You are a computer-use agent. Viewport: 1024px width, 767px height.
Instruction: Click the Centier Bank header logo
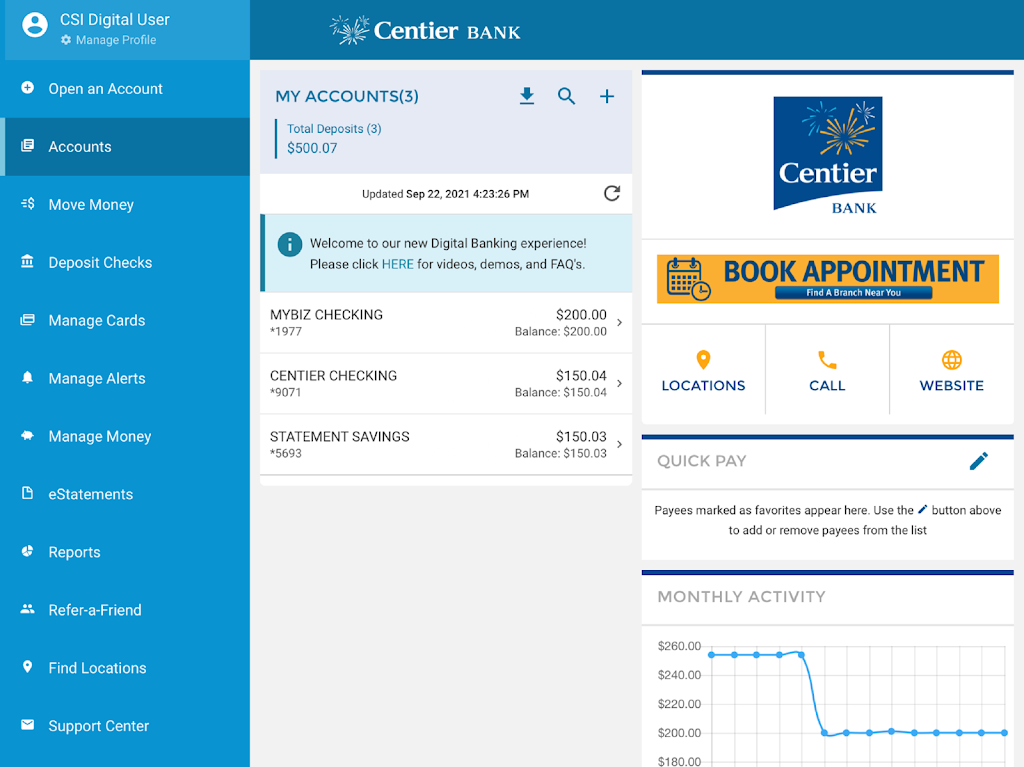(x=425, y=30)
